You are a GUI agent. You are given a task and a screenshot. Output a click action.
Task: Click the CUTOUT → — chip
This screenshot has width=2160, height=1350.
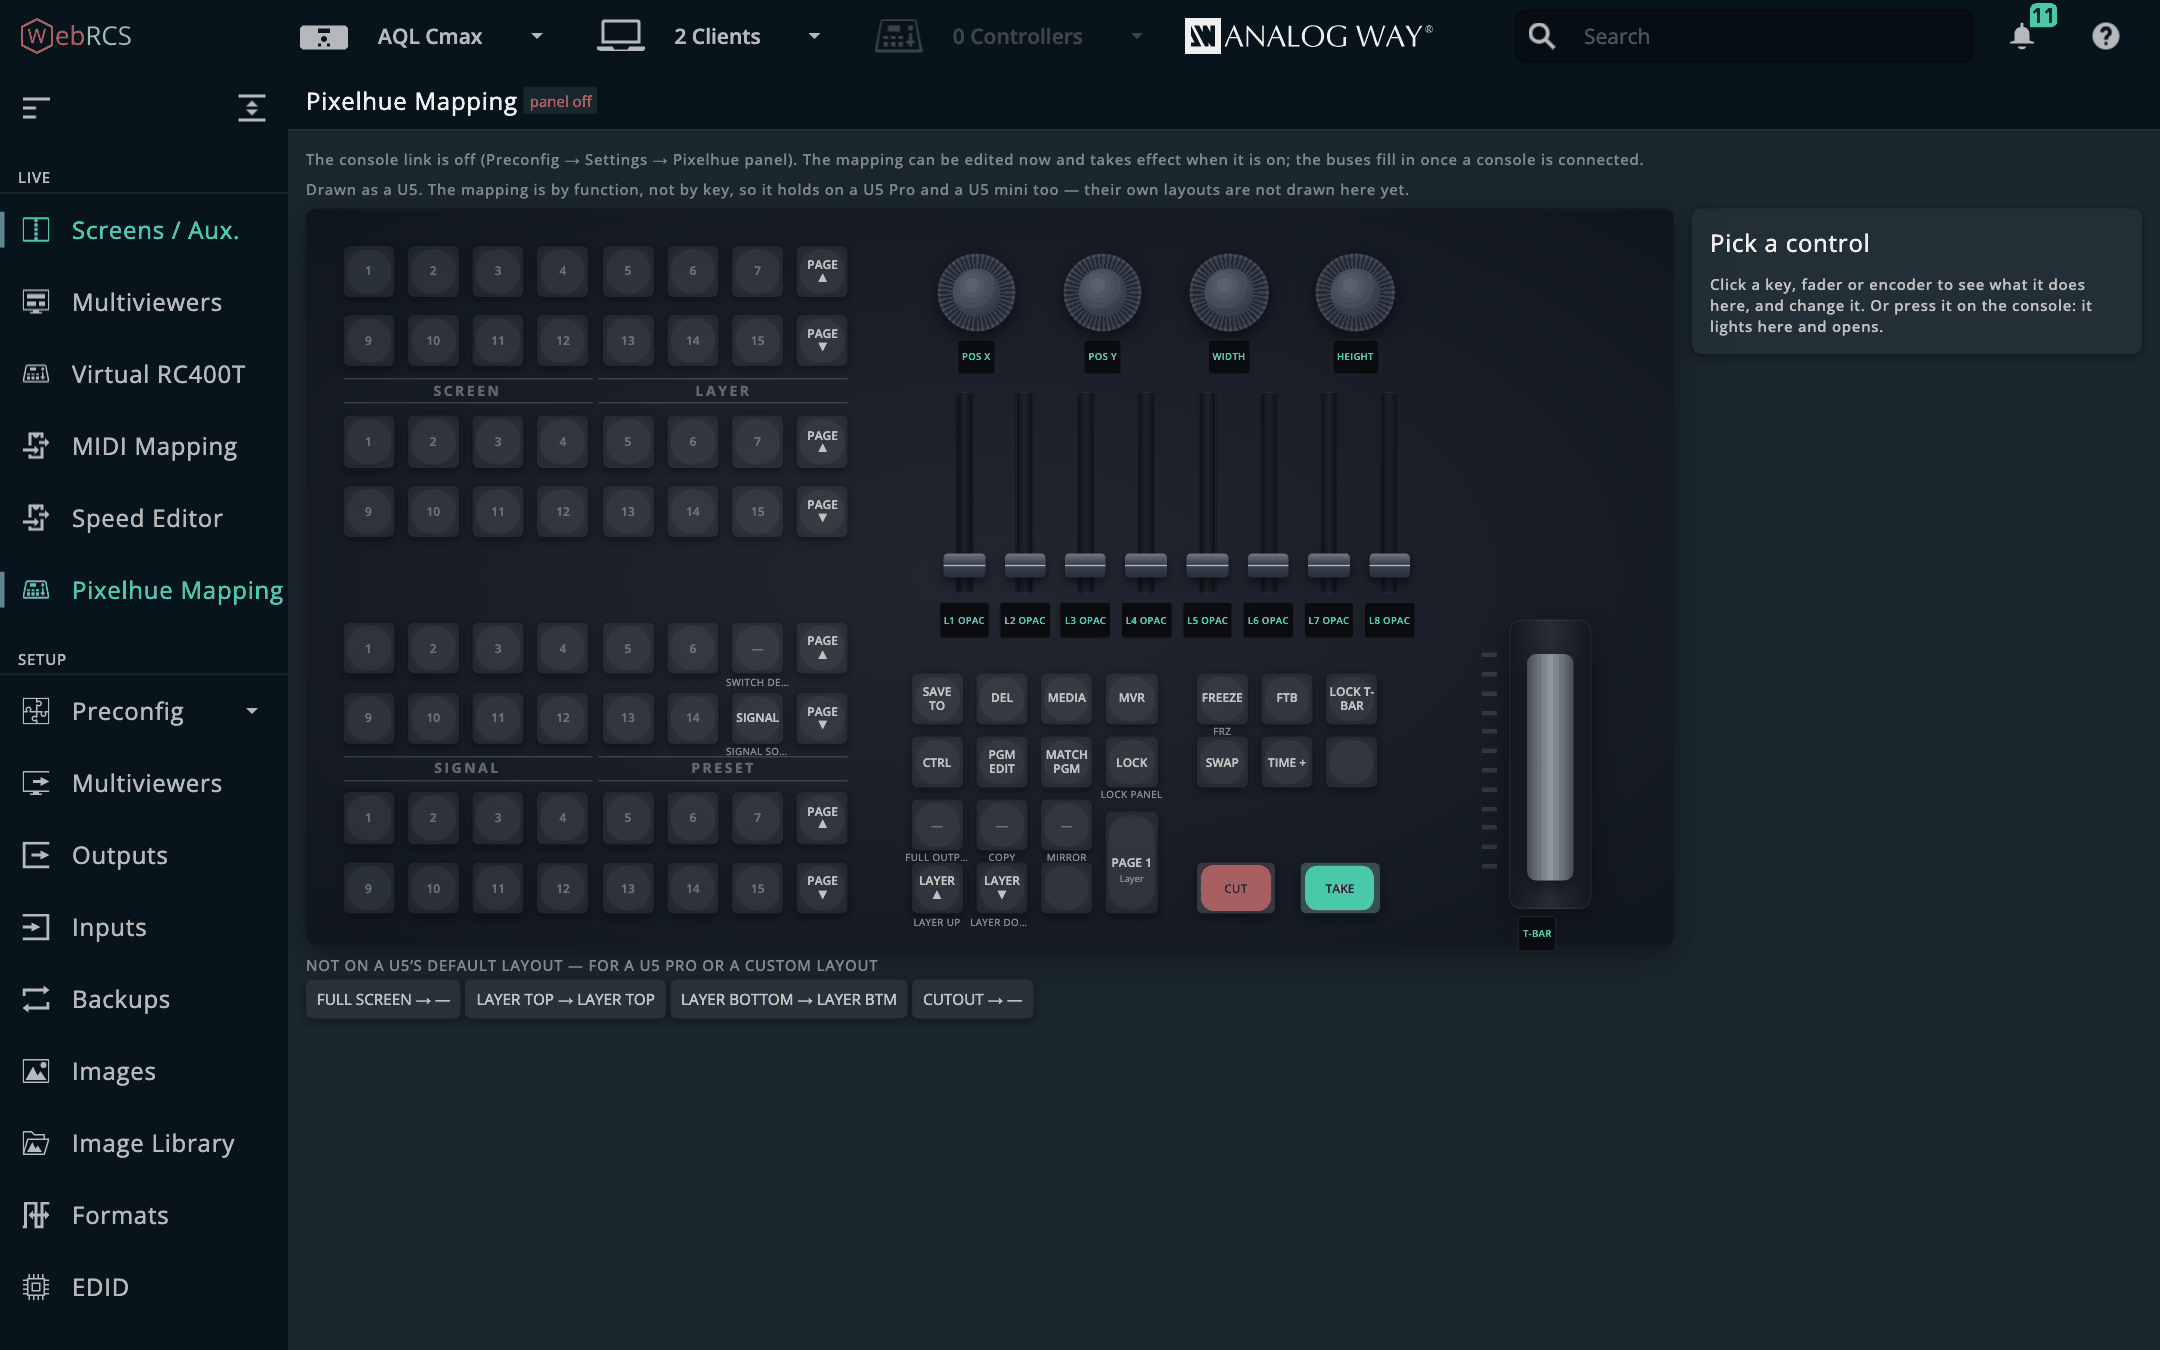[x=972, y=999]
